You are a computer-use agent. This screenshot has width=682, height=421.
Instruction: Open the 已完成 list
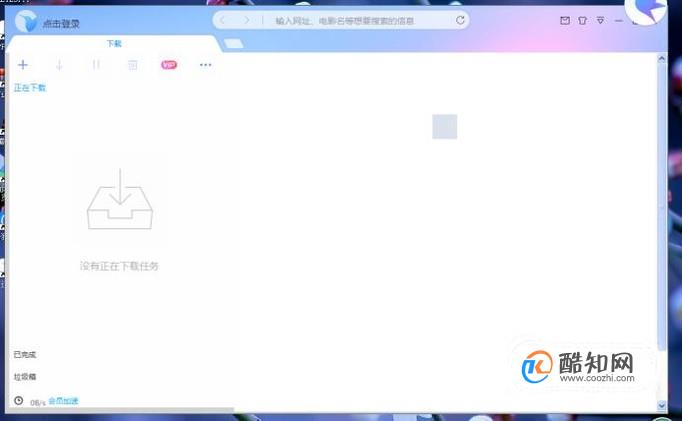(x=25, y=354)
